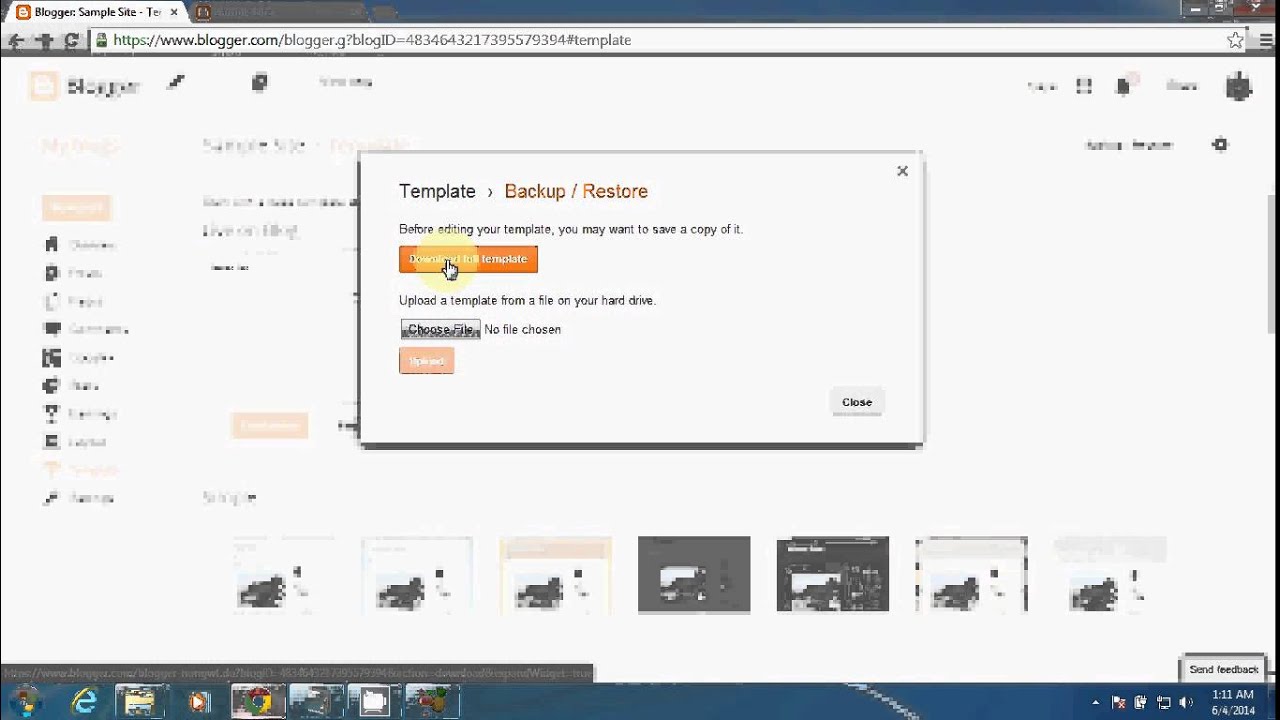The height and width of the screenshot is (720, 1280).
Task: Click the pencil new post icon
Action: point(176,83)
